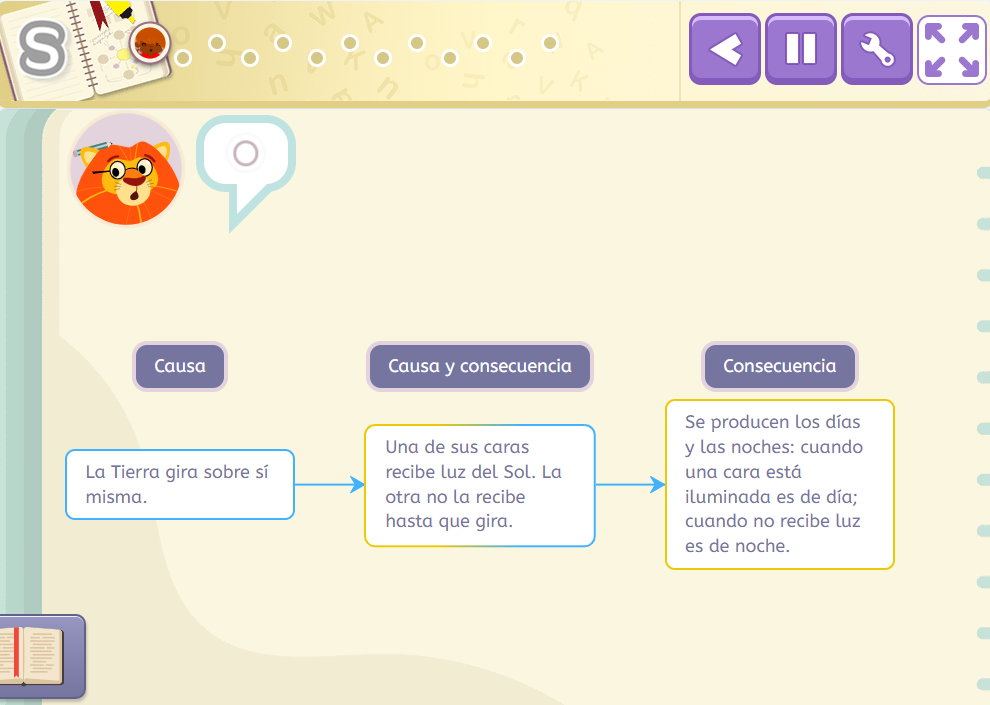Click the yellow box about días y noches
This screenshot has height=705, width=990.
pos(780,484)
